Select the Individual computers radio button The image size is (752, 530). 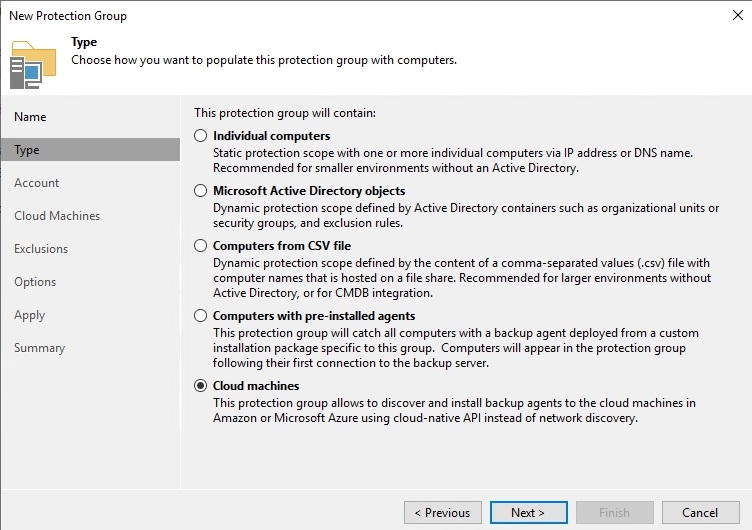200,136
